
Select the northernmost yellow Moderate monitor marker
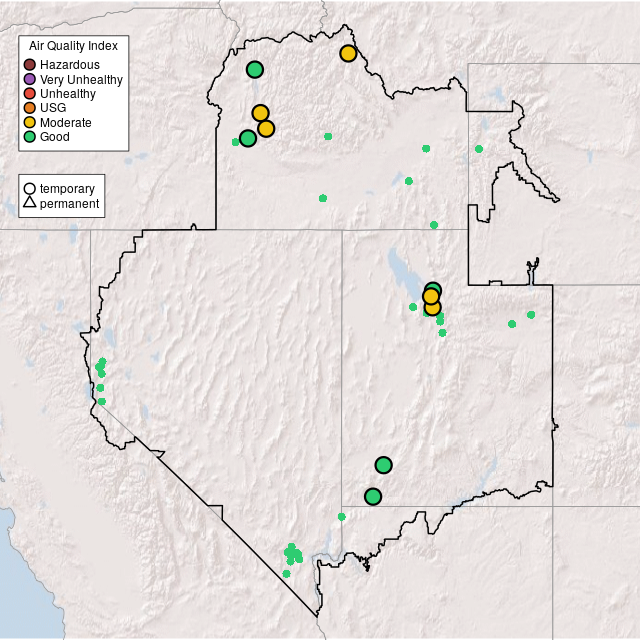click(x=348, y=53)
